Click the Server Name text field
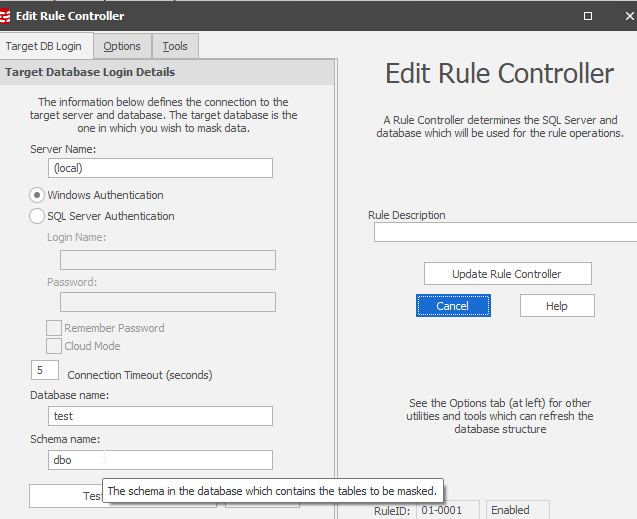Screen dimensions: 637x519 coord(160,169)
